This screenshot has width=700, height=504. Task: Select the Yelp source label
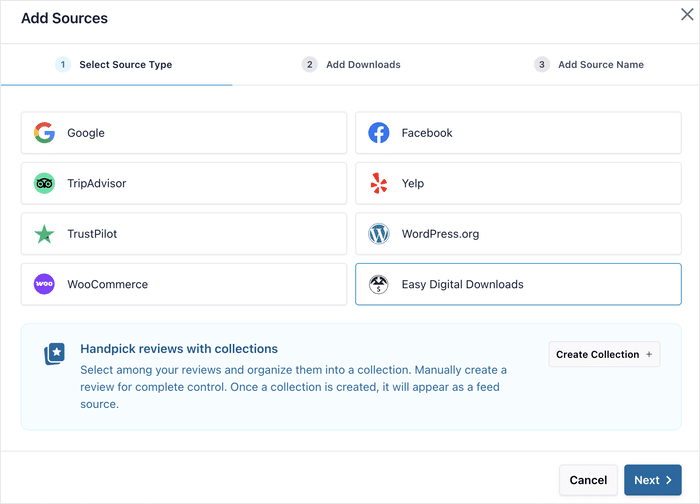pyautogui.click(x=412, y=183)
